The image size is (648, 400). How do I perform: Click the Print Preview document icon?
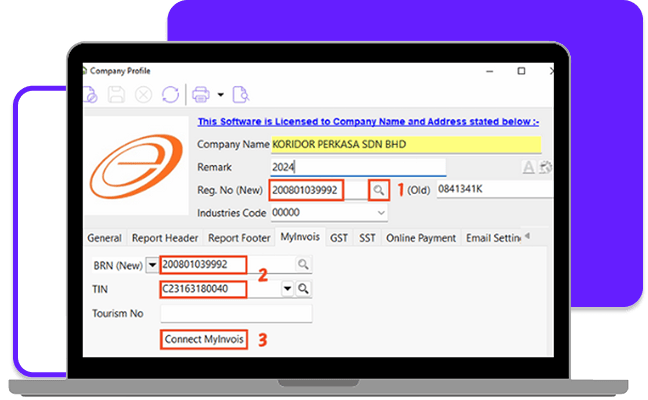point(241,95)
